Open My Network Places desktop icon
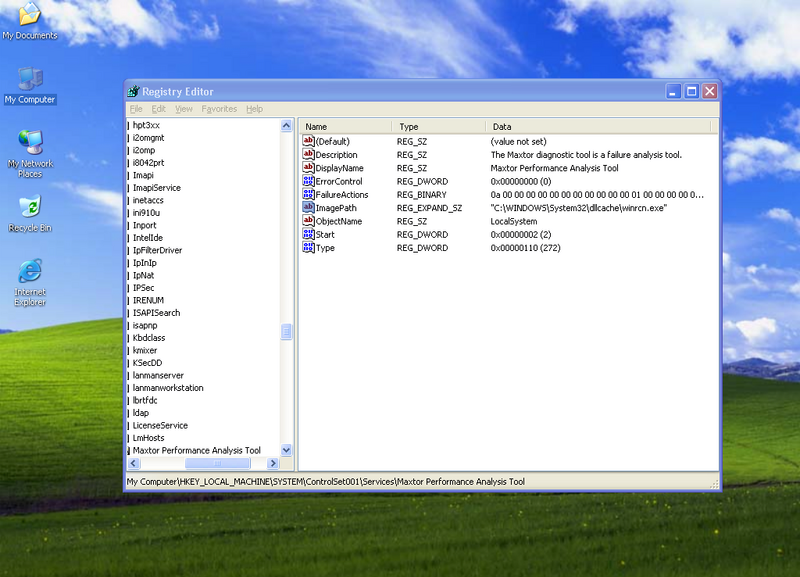Viewport: 800px width, 577px height. click(x=30, y=154)
